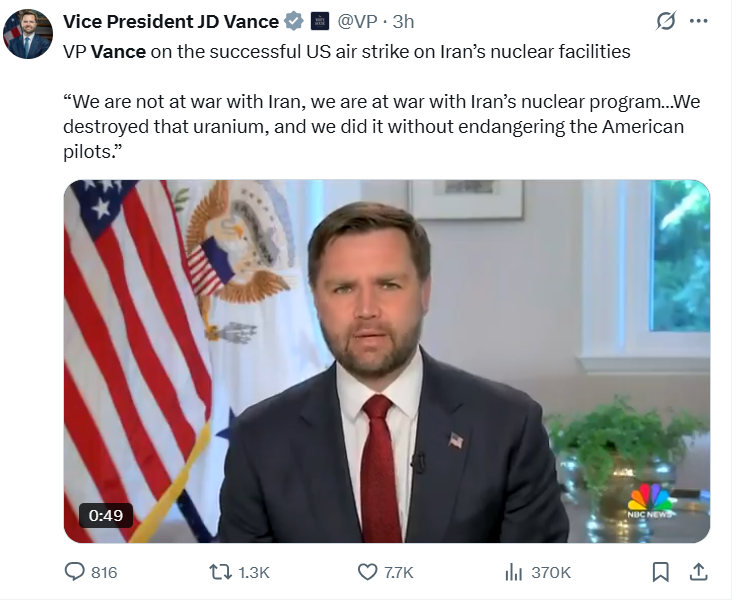
Task: Click the reply speech bubble icon
Action: pos(75,572)
